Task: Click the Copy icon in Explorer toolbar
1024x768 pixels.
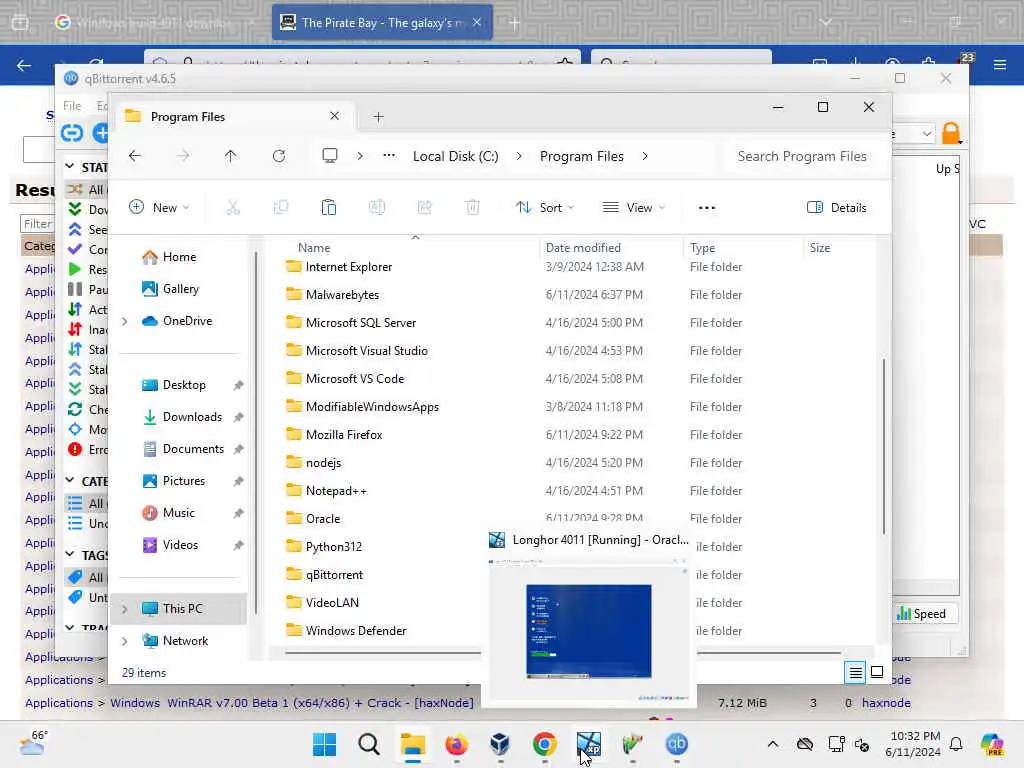Action: [x=281, y=208]
